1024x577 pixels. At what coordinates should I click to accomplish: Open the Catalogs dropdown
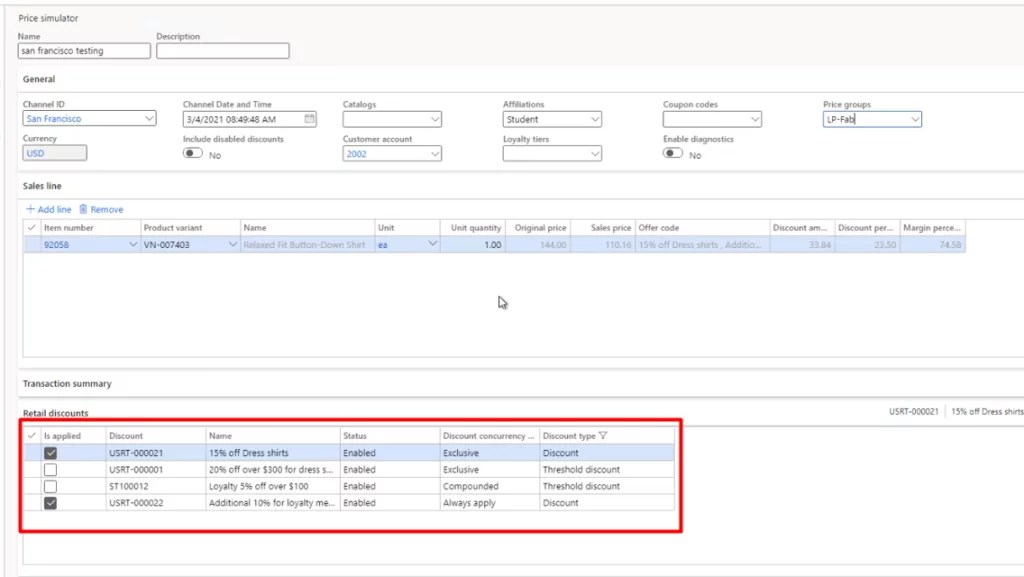(435, 119)
